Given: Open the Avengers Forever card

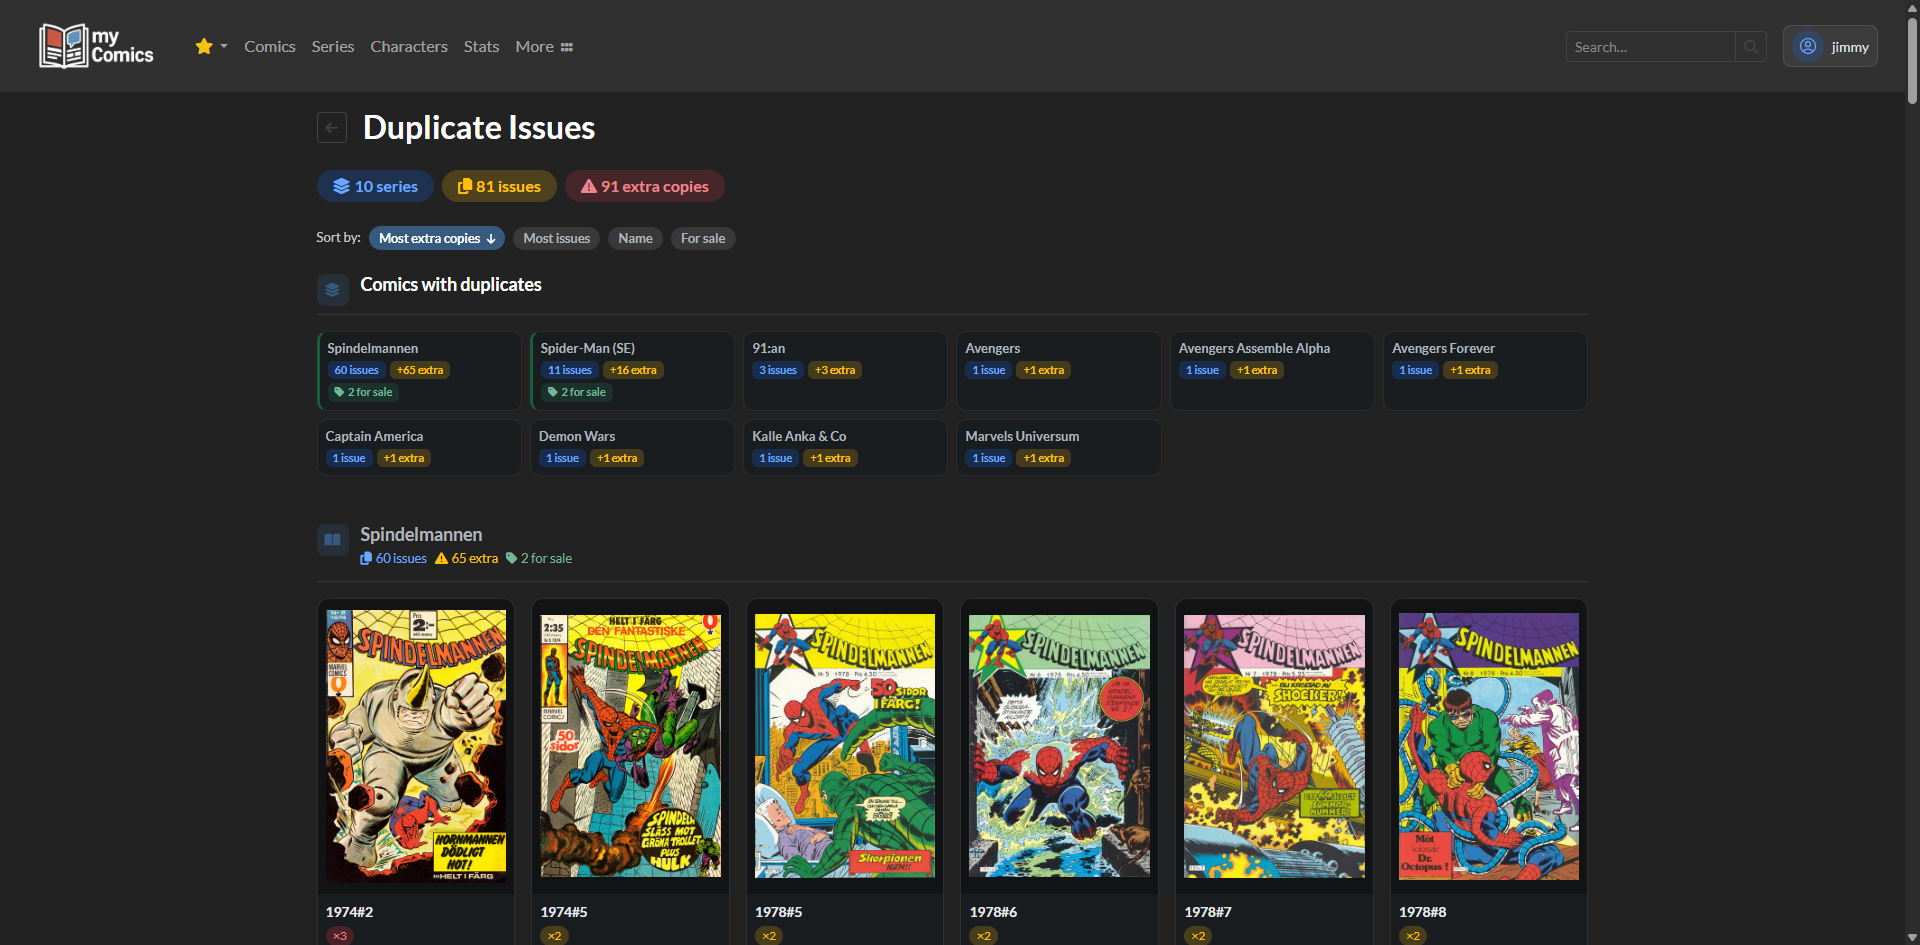Looking at the screenshot, I should (1485, 371).
